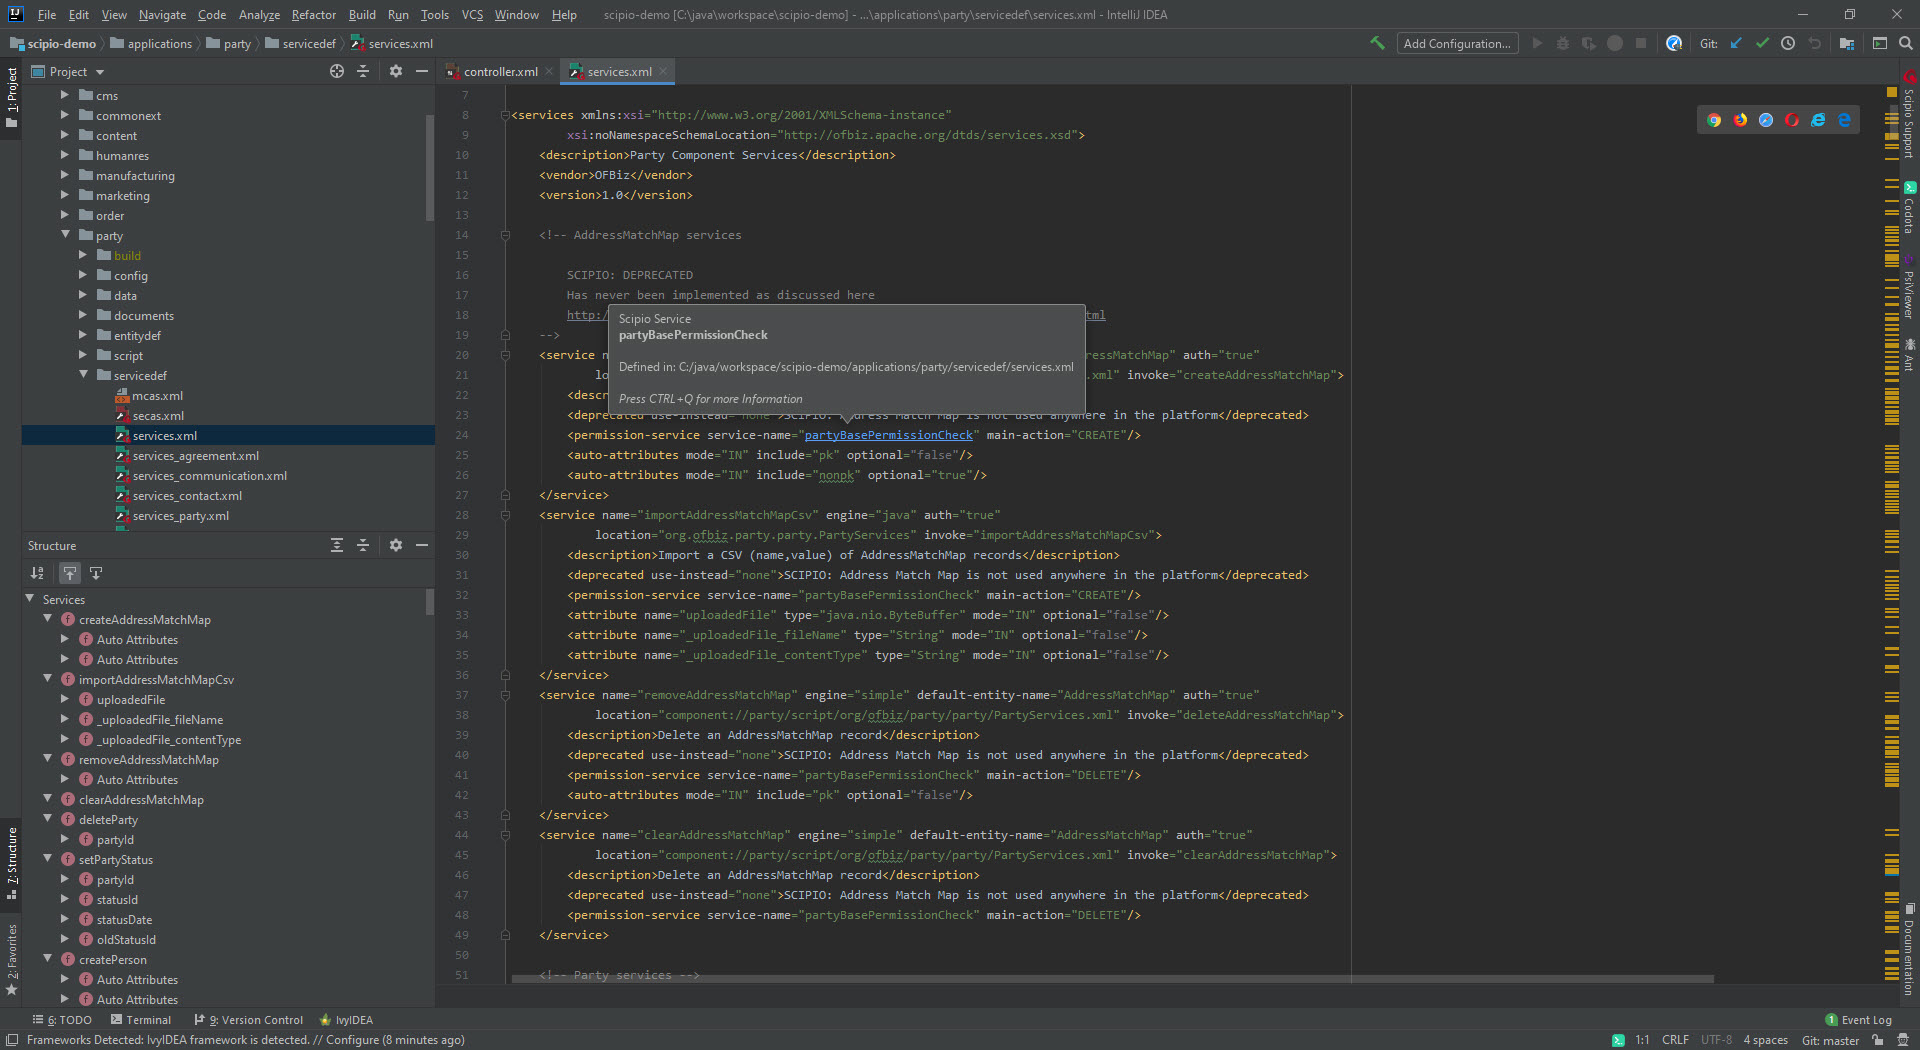
Task: Open the VCS menu
Action: click(472, 14)
